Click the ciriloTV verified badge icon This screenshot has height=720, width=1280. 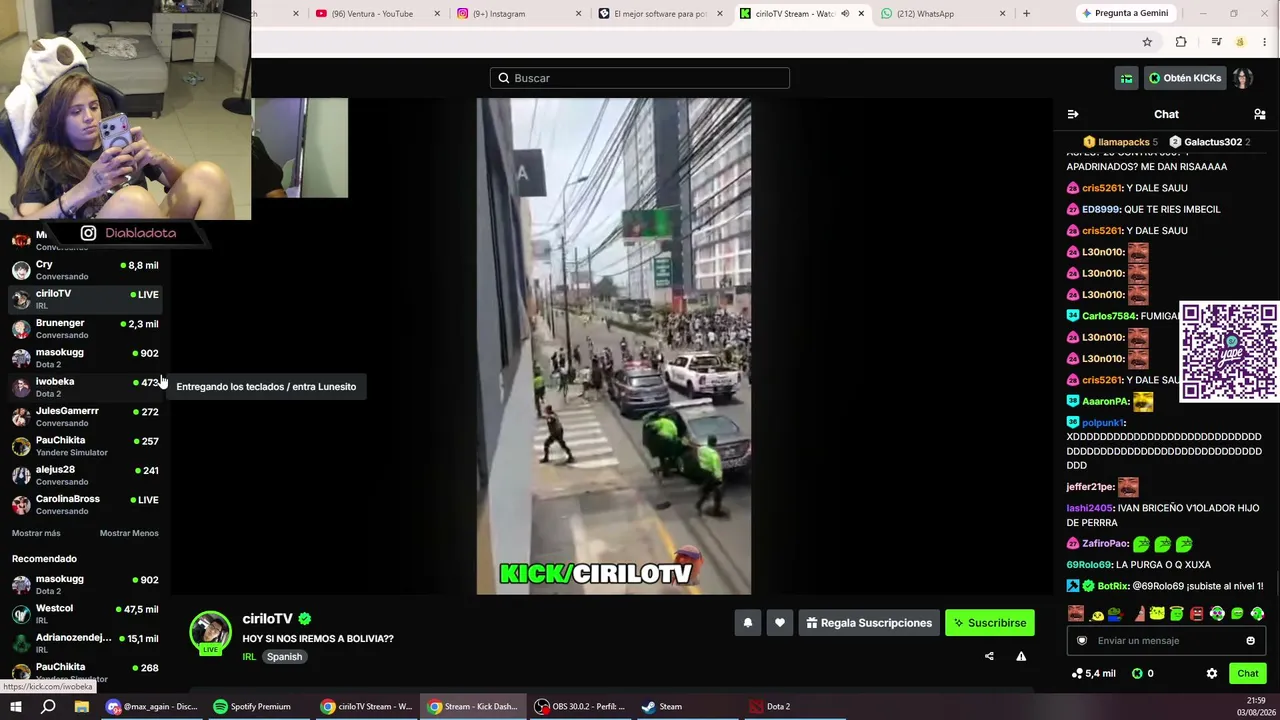[305, 619]
